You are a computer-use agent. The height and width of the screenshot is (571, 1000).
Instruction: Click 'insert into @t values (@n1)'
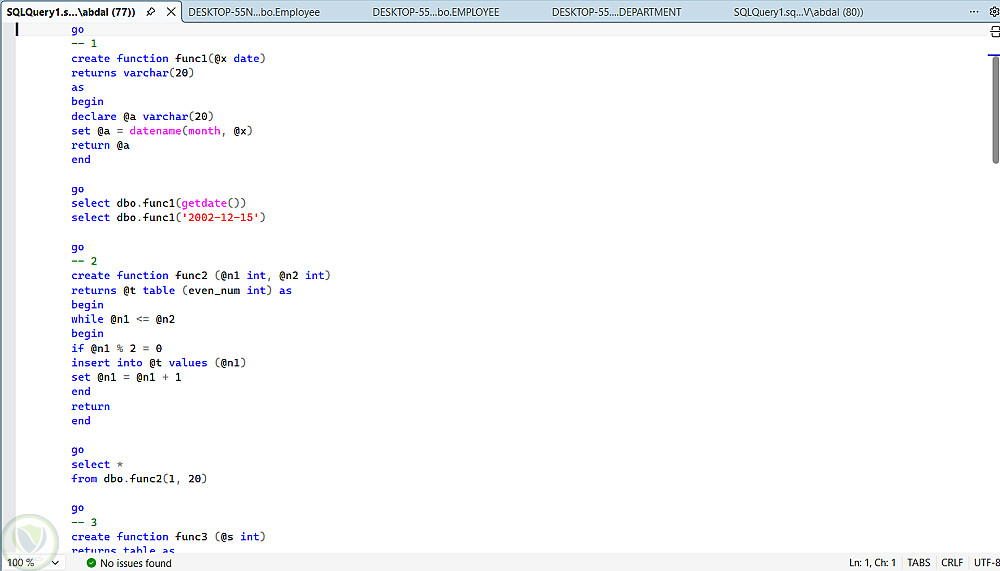pos(159,362)
